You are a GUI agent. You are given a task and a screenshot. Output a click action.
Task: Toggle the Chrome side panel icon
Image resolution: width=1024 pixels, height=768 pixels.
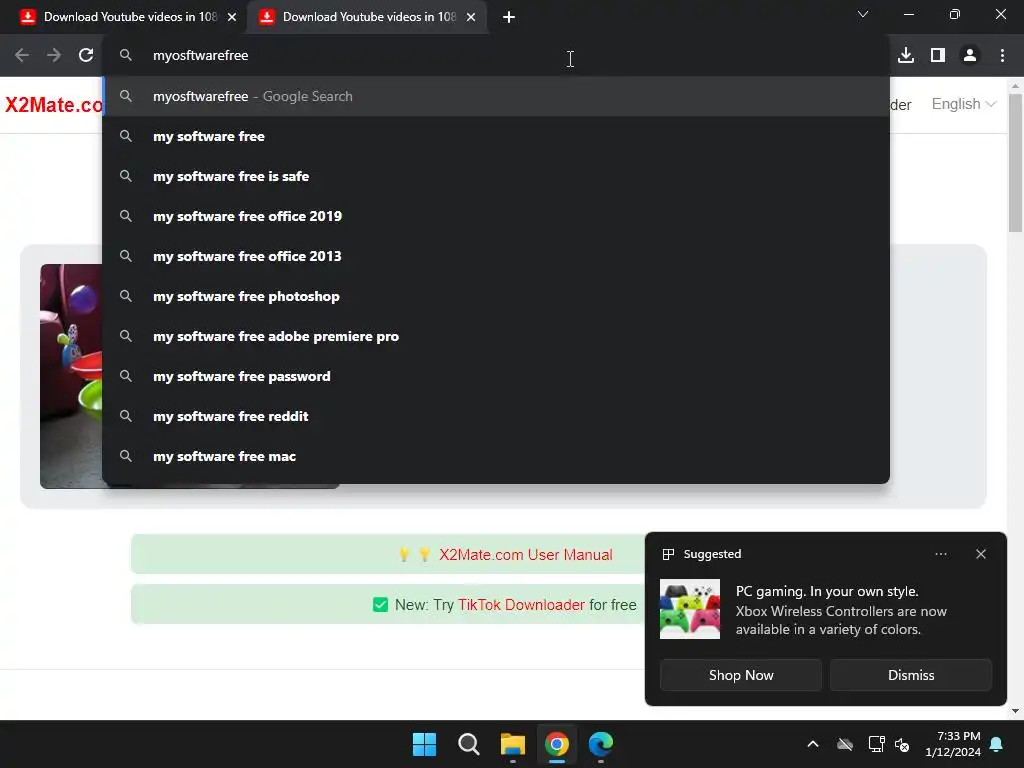click(938, 56)
